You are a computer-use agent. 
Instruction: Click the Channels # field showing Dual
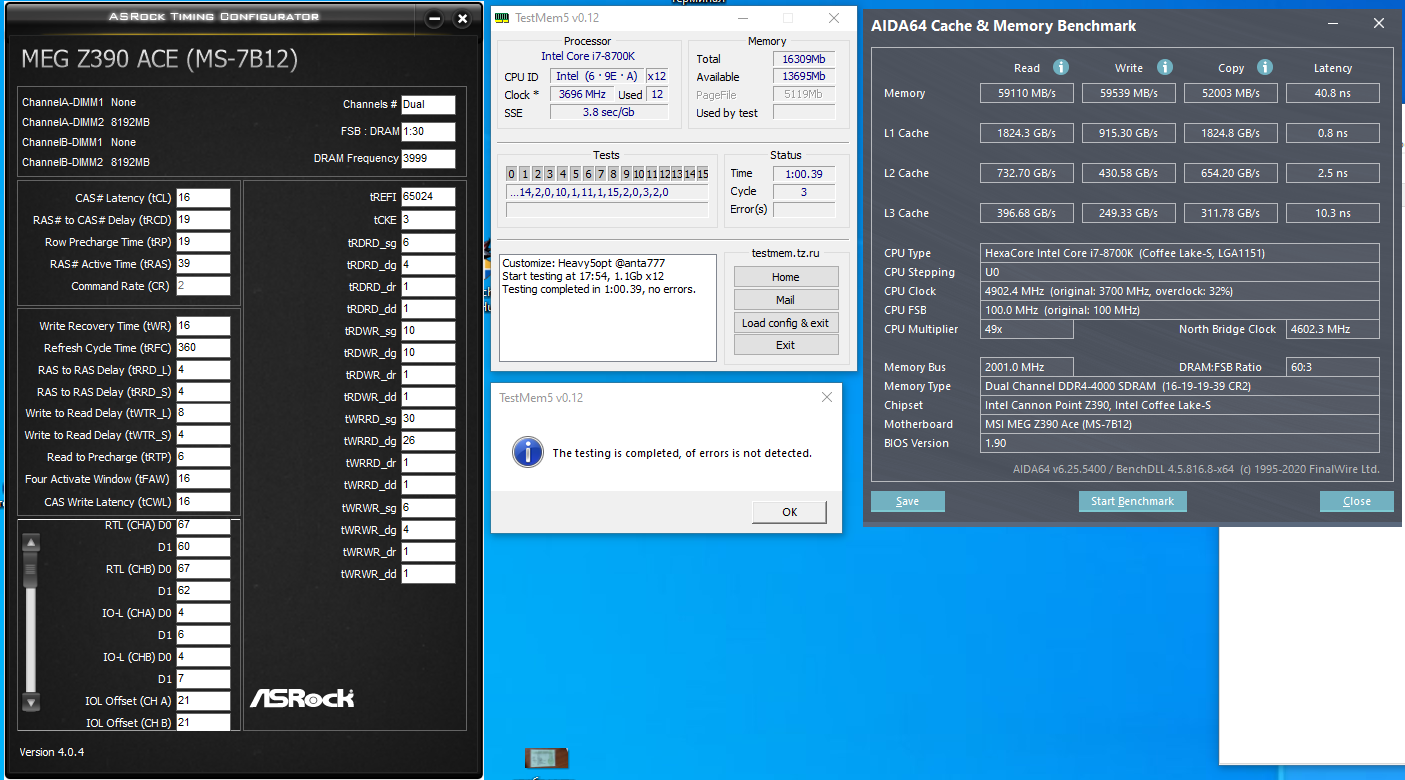pos(428,105)
